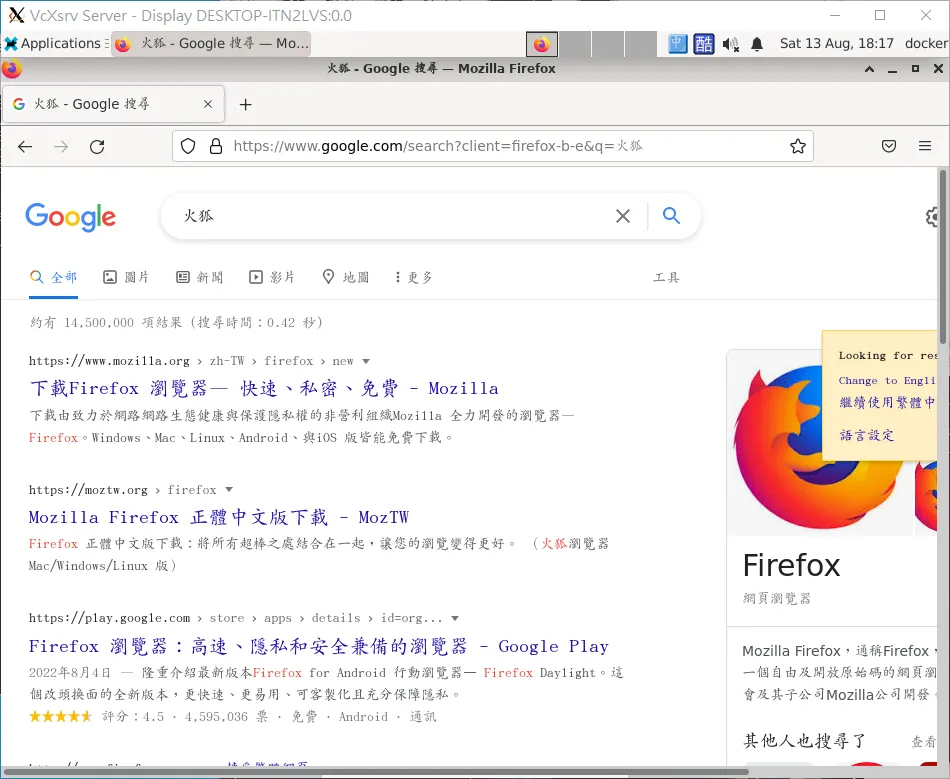Expand the 更多 more options menu
Image resolution: width=950 pixels, height=779 pixels.
click(x=414, y=277)
